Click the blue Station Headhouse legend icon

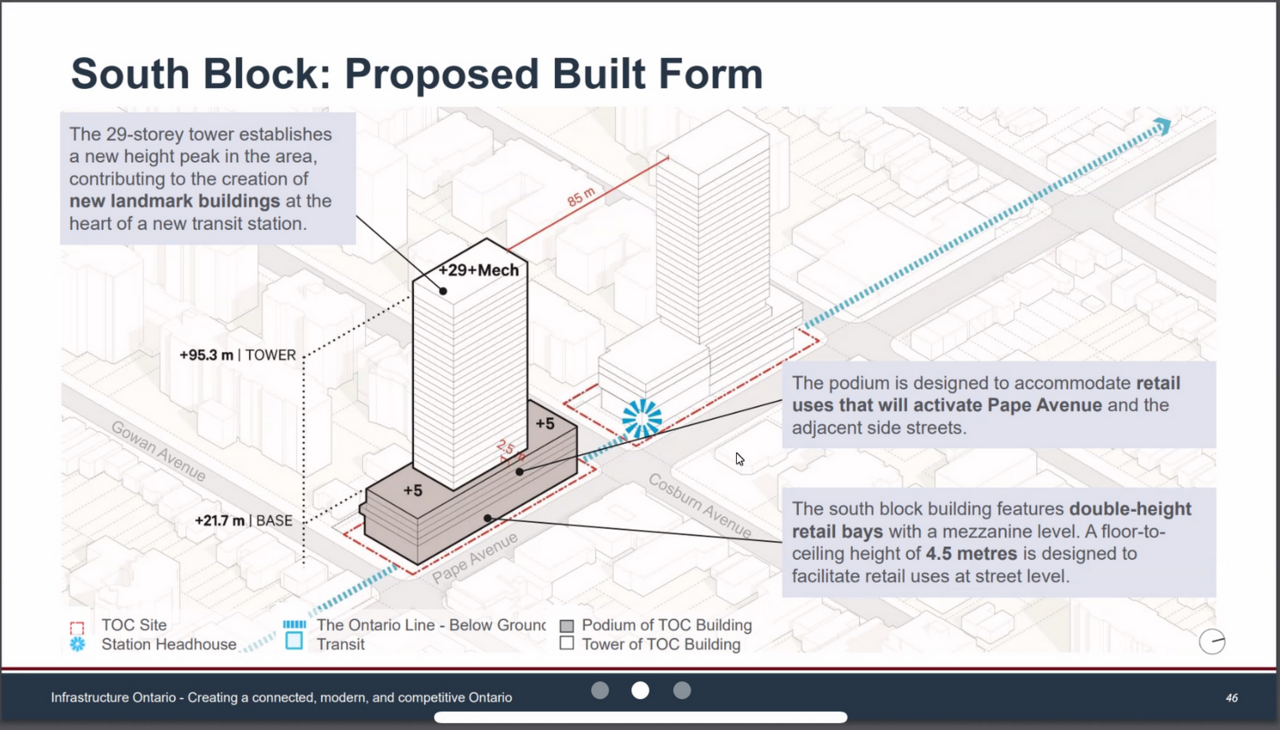[77, 645]
